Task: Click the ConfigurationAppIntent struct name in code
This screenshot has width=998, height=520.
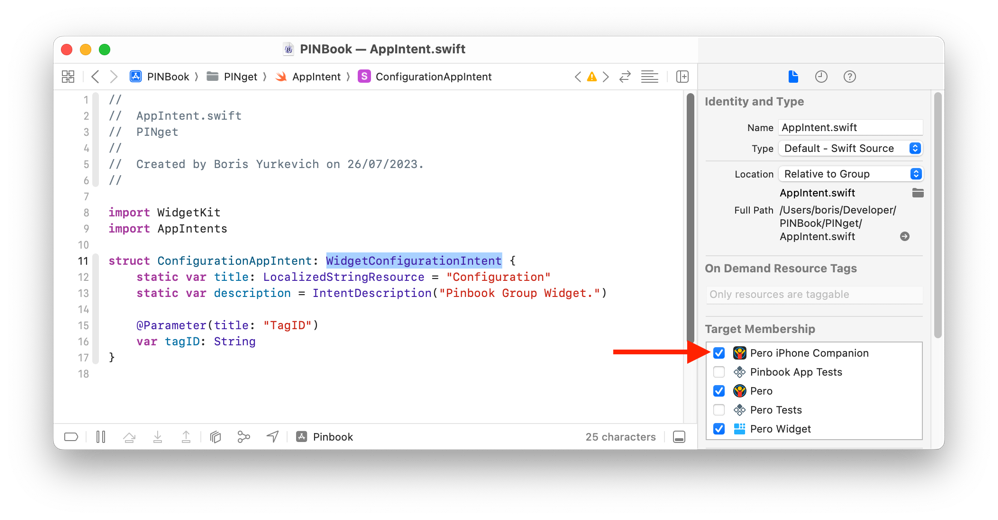Action: [234, 261]
